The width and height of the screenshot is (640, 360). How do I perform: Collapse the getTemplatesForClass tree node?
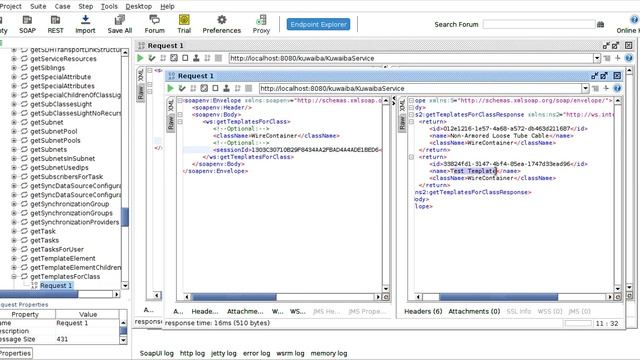coord(14,276)
